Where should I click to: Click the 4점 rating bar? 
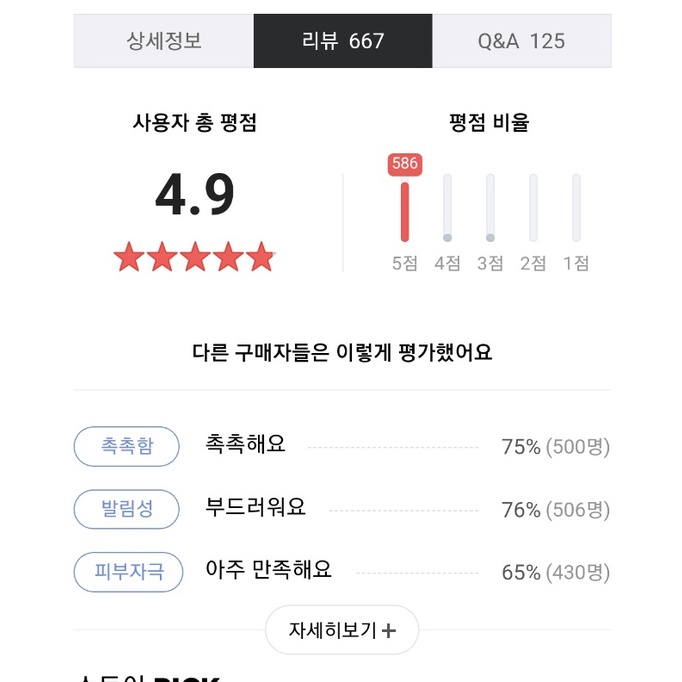pos(447,209)
